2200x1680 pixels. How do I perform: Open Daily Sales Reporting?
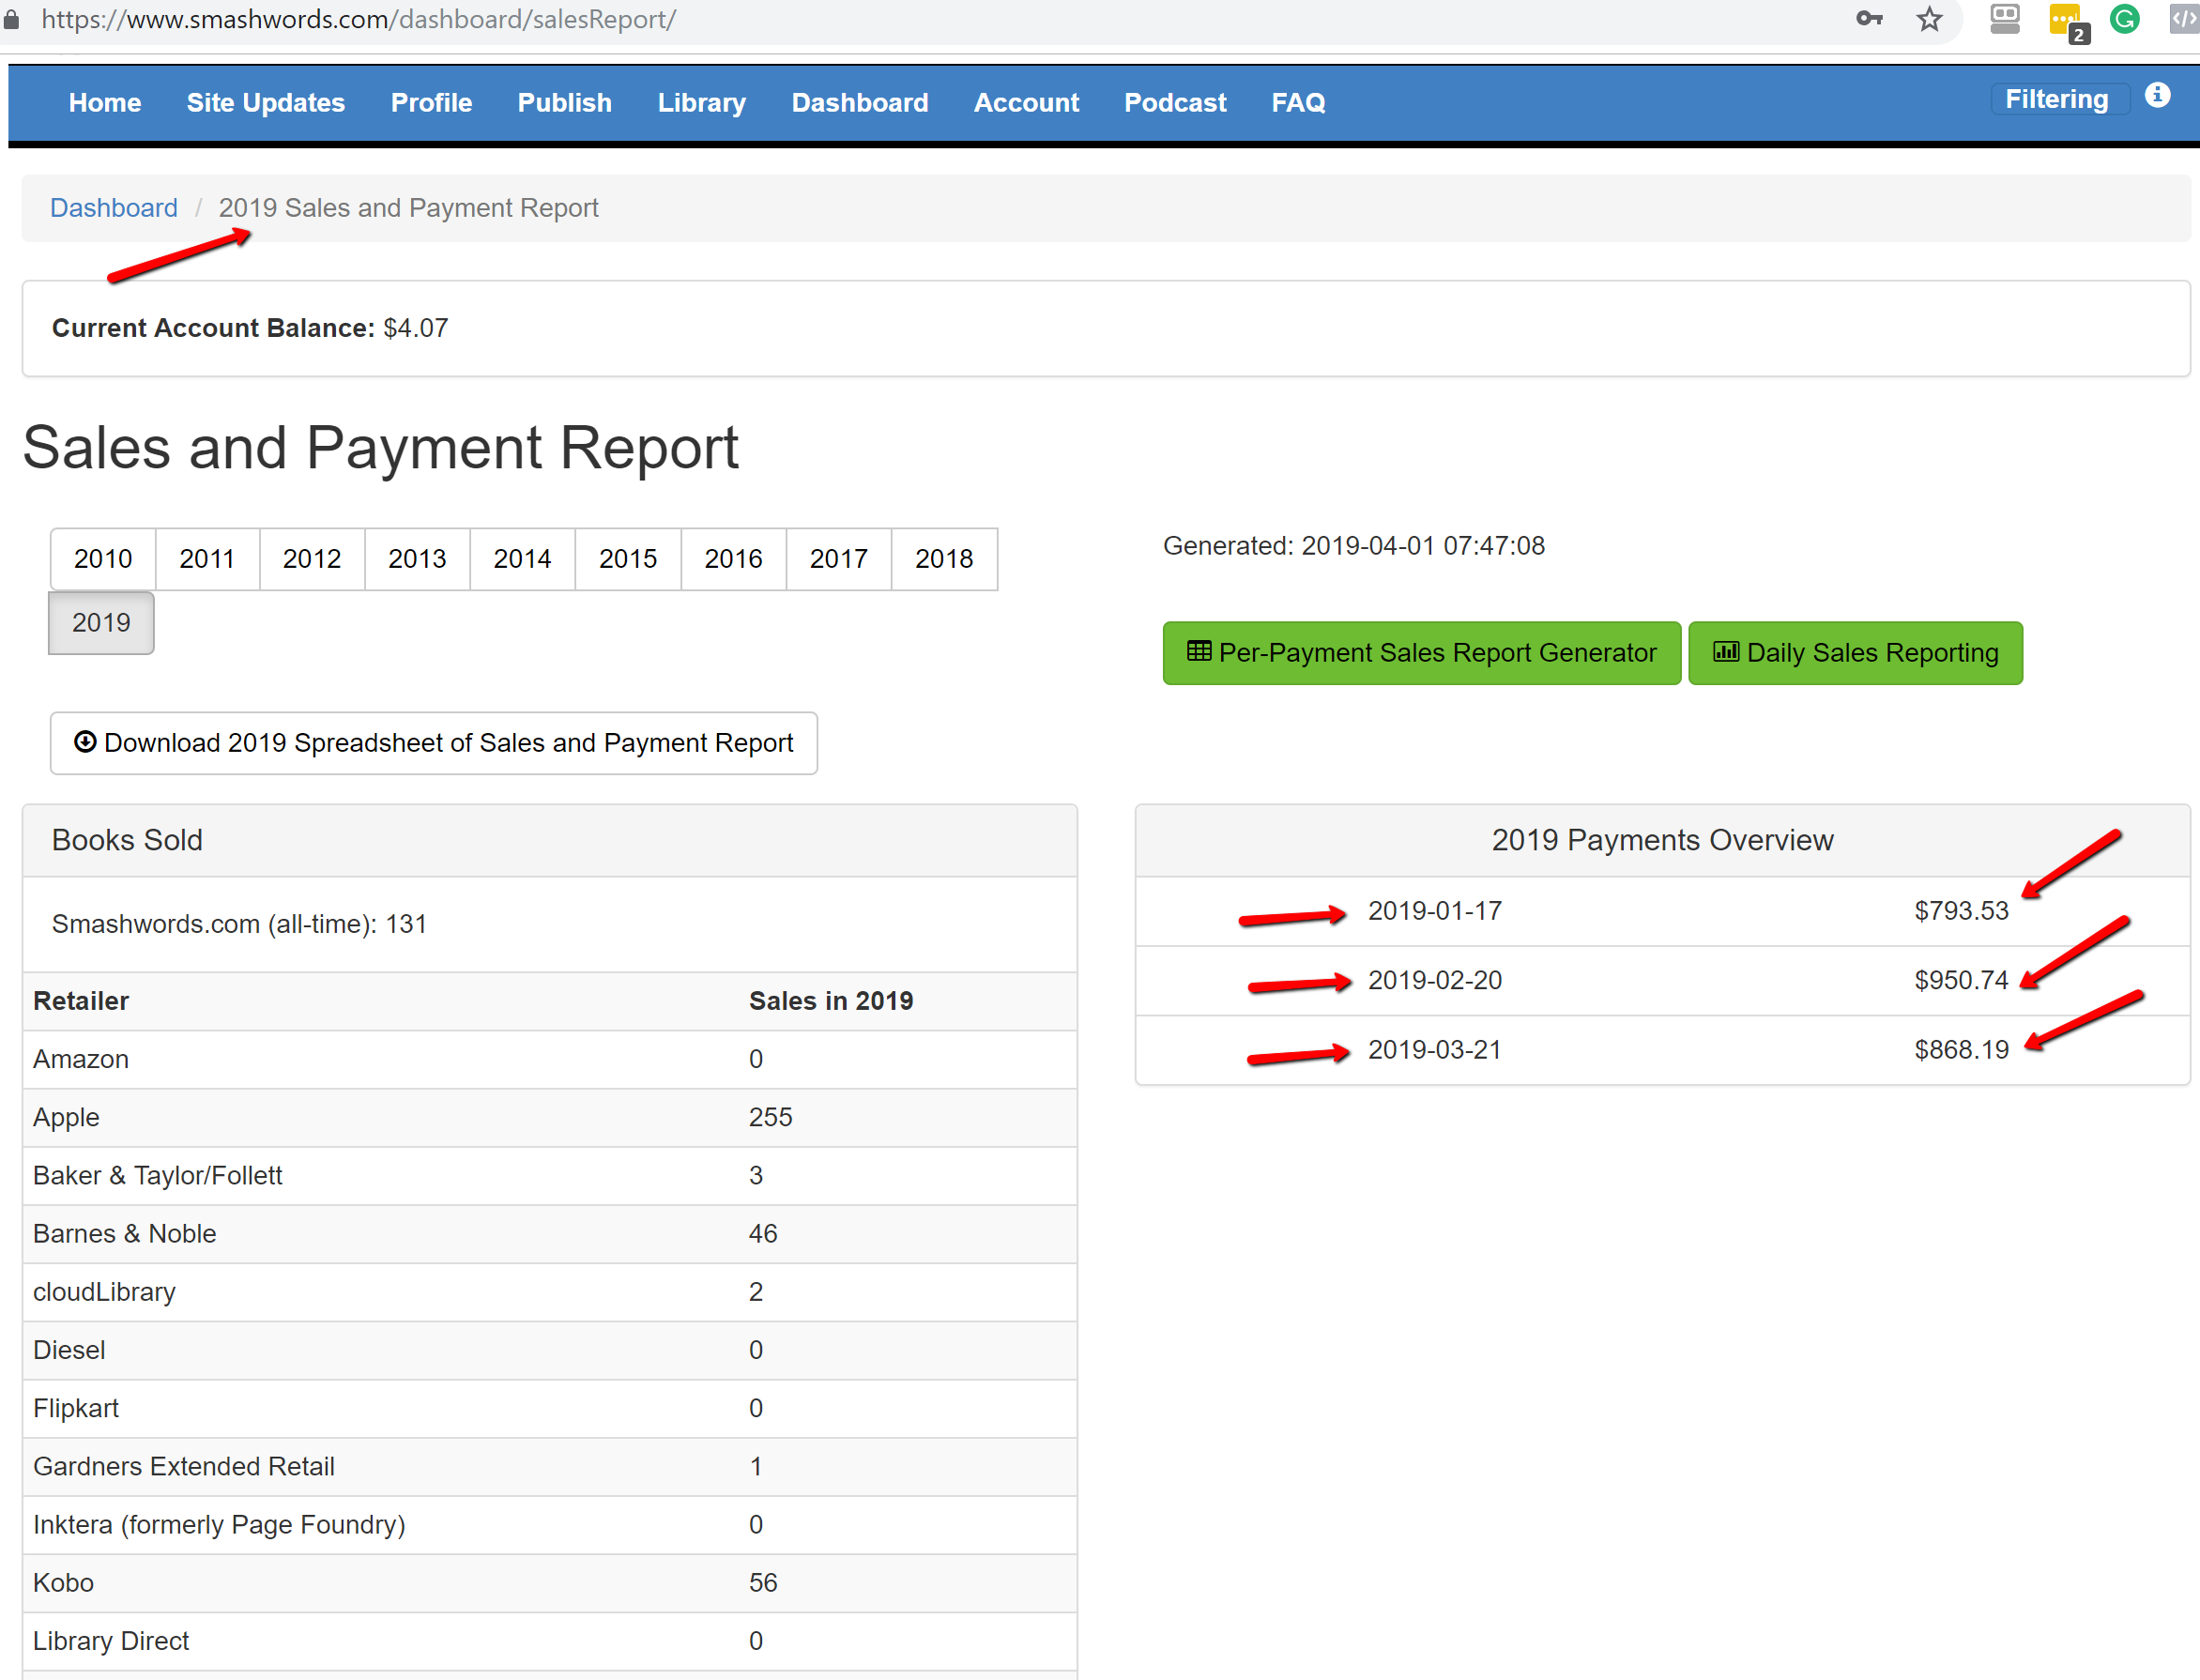coord(1855,653)
